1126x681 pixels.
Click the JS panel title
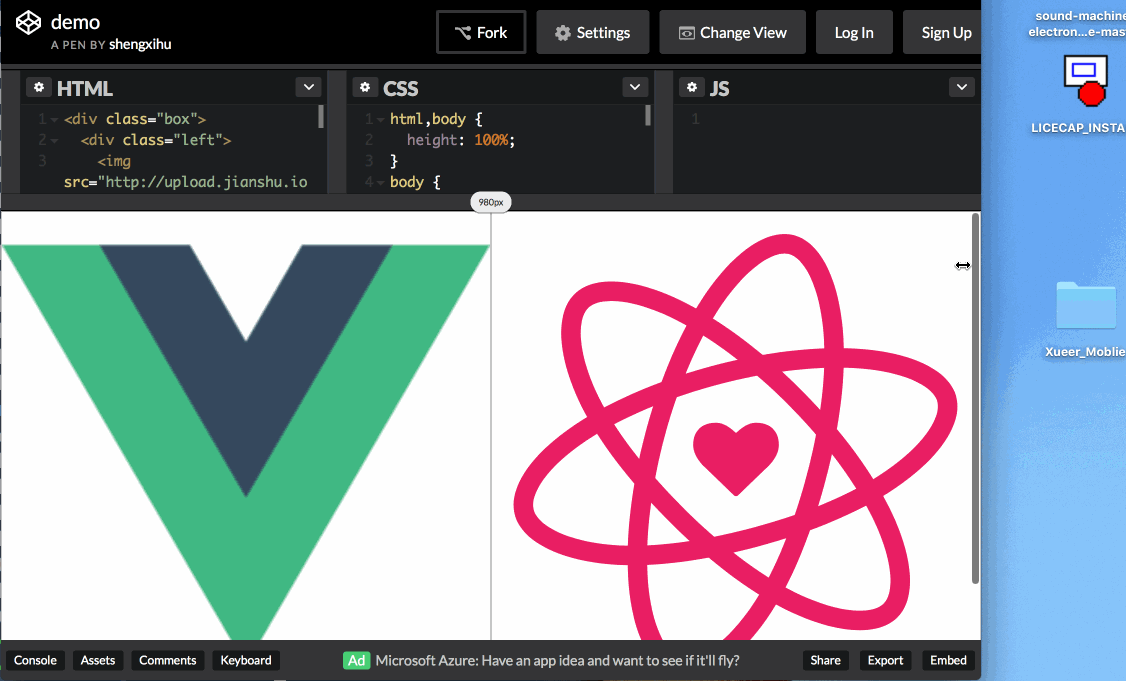coord(720,88)
